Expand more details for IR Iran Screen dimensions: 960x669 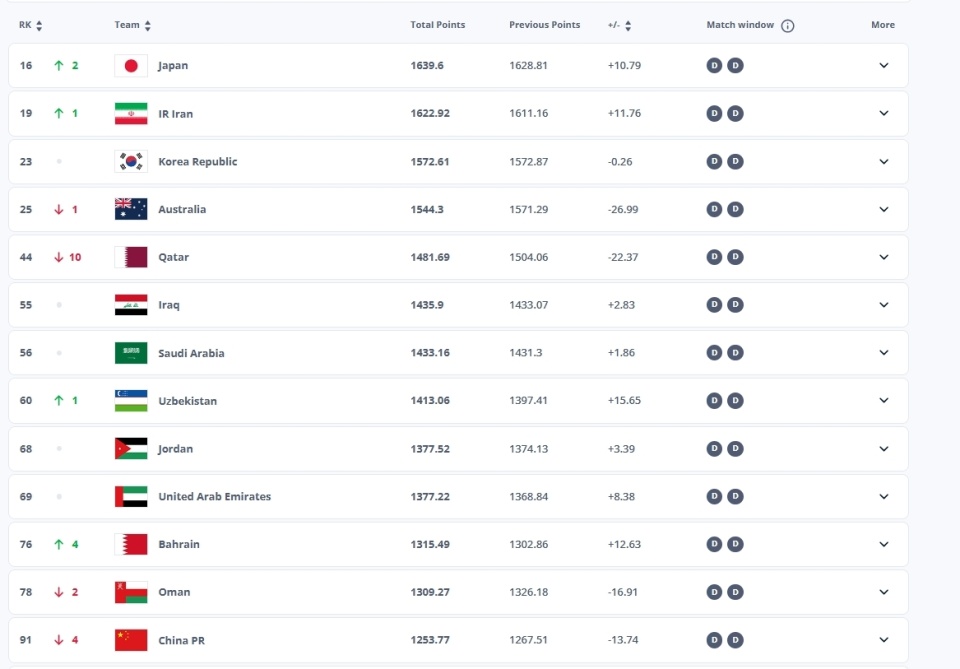point(883,113)
